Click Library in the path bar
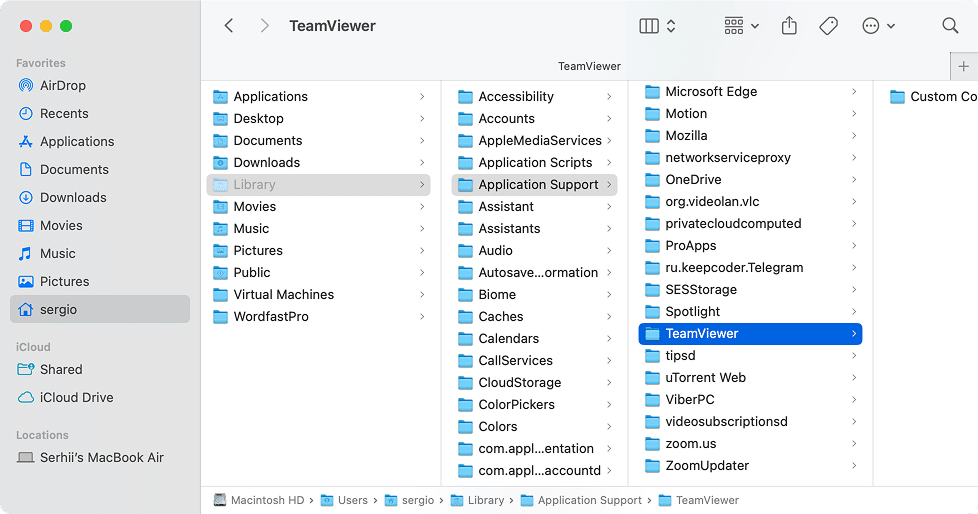The image size is (978, 514). pos(477,500)
